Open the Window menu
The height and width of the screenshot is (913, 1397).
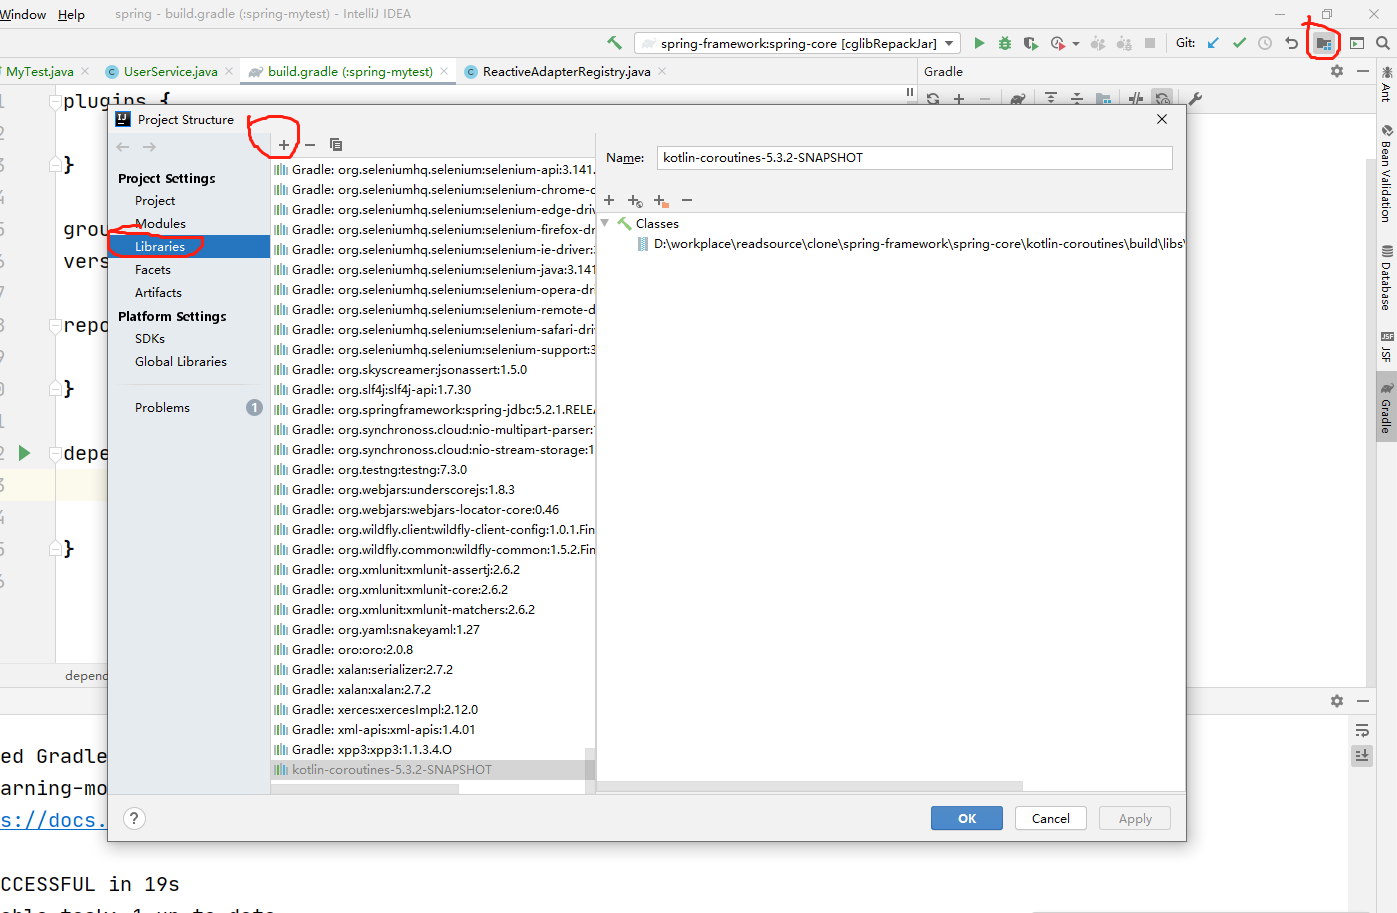[23, 14]
